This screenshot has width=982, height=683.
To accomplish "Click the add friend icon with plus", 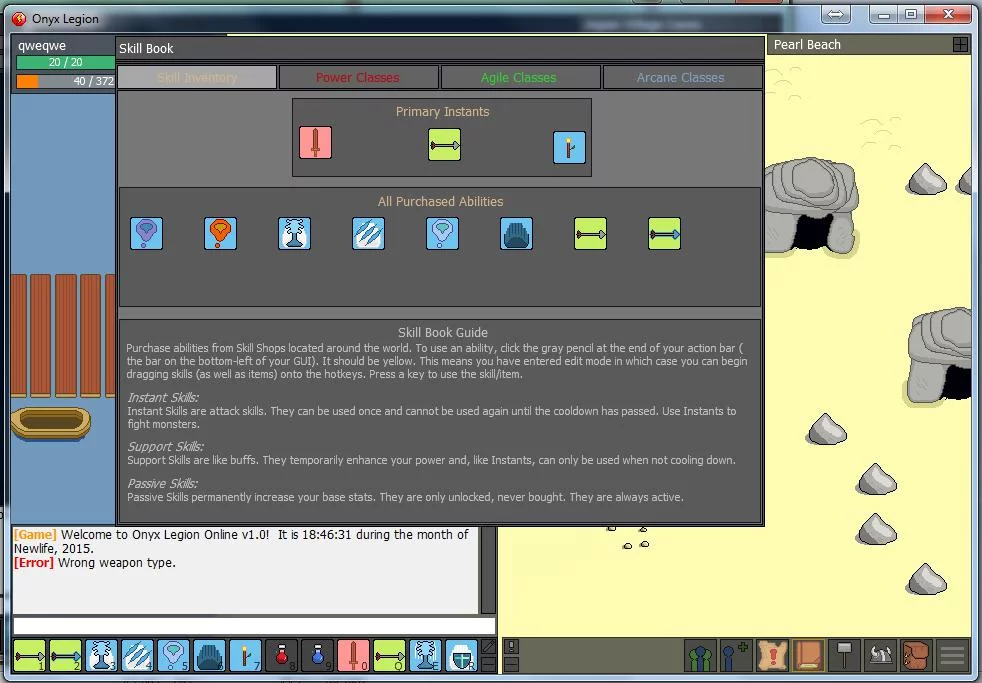I will pyautogui.click(x=736, y=656).
